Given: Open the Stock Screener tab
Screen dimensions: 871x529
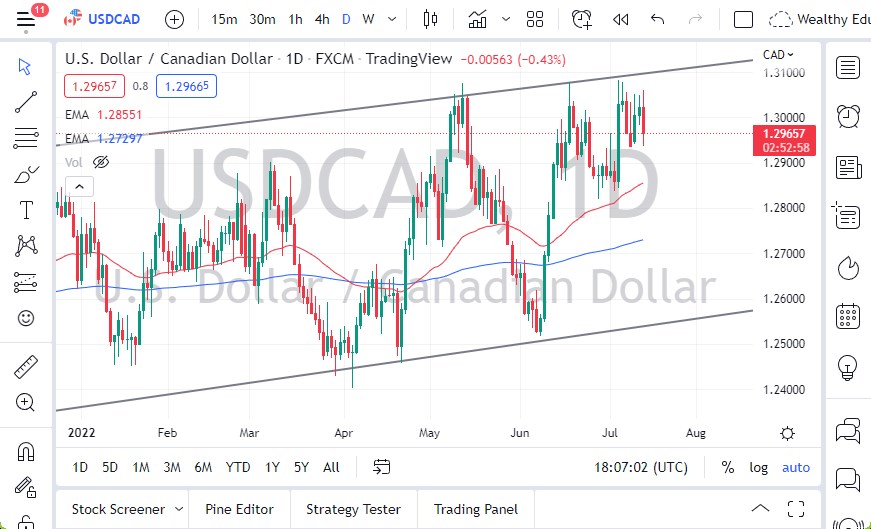Looking at the screenshot, I should pyautogui.click(x=118, y=509).
